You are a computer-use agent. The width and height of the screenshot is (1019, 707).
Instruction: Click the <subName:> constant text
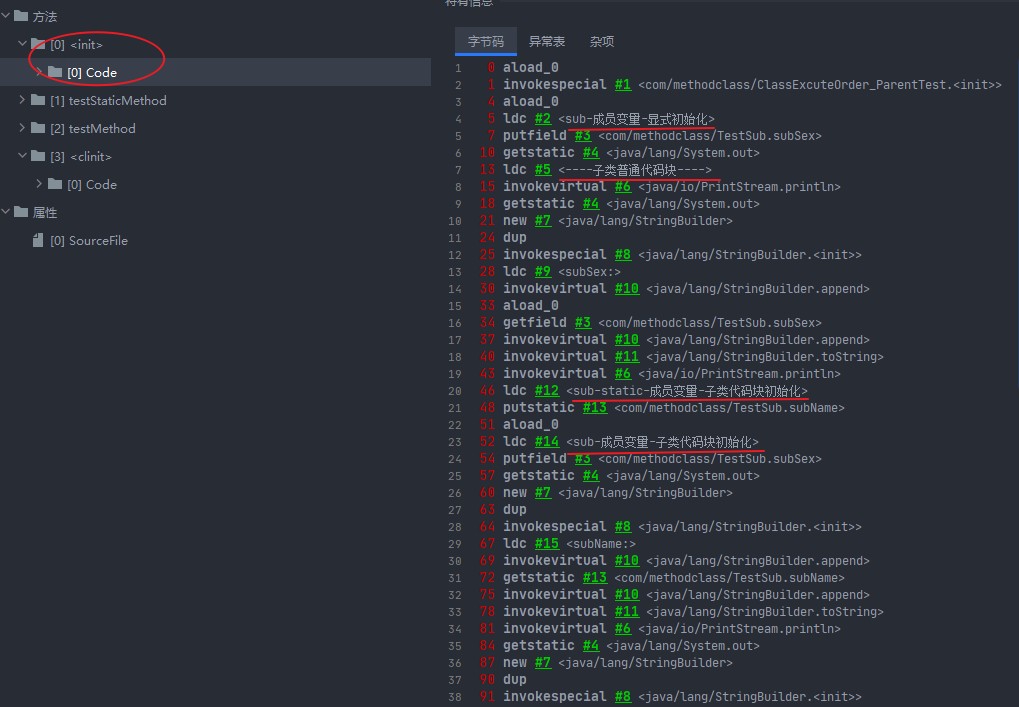(601, 544)
